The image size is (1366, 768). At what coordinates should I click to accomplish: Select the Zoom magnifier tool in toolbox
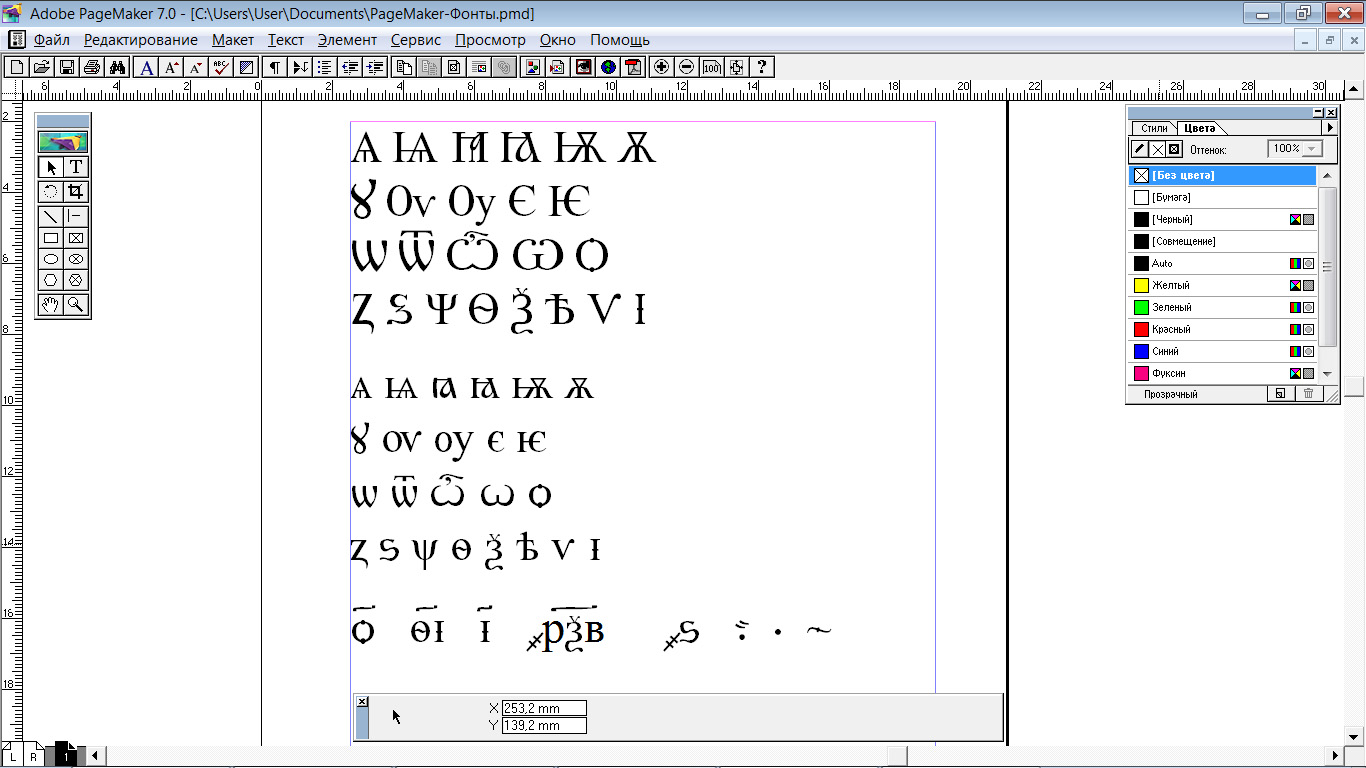click(x=75, y=304)
